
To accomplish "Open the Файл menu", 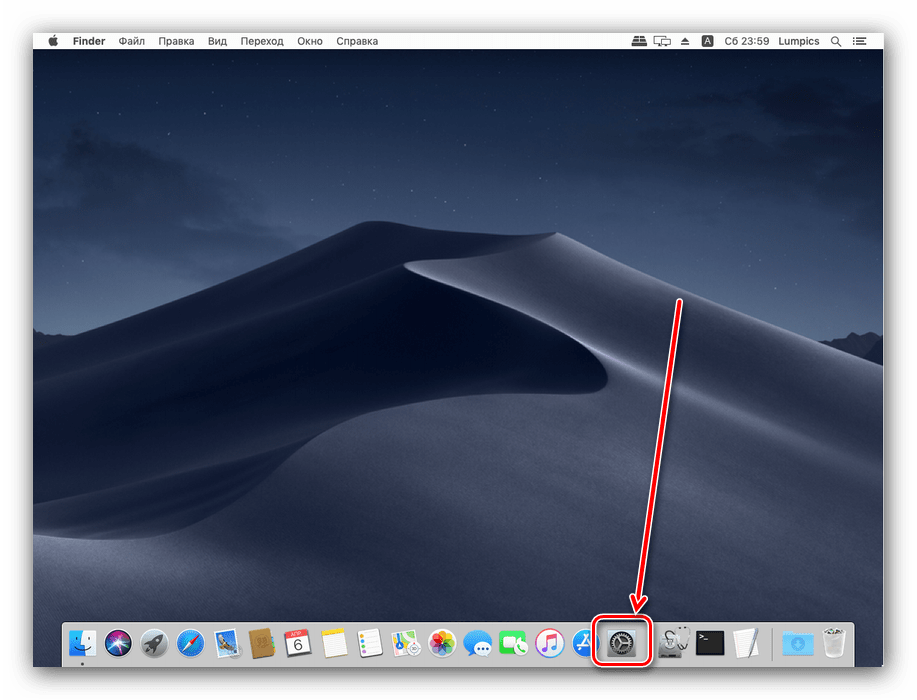I will [x=131, y=41].
